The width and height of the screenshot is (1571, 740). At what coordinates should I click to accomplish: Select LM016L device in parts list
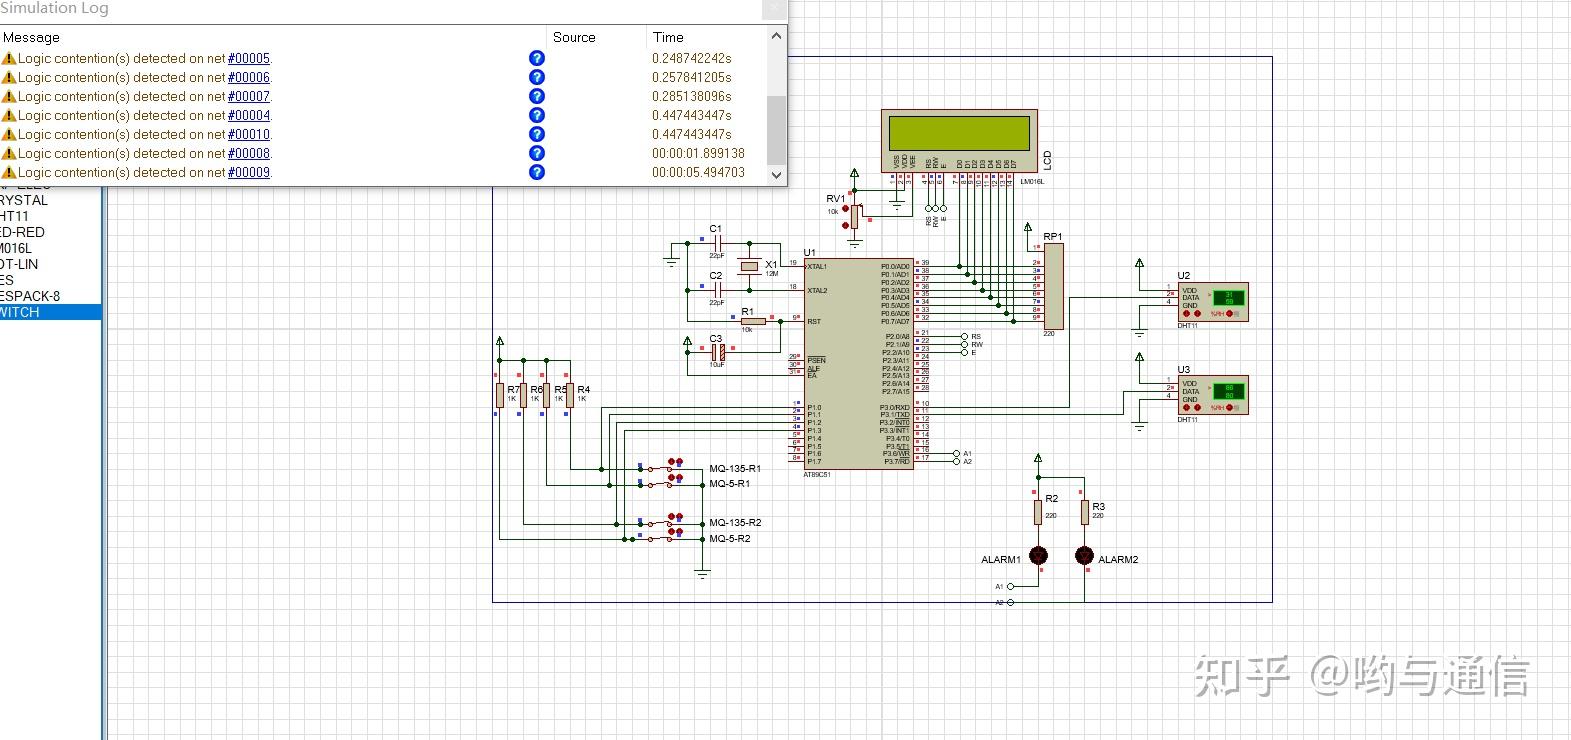point(50,248)
